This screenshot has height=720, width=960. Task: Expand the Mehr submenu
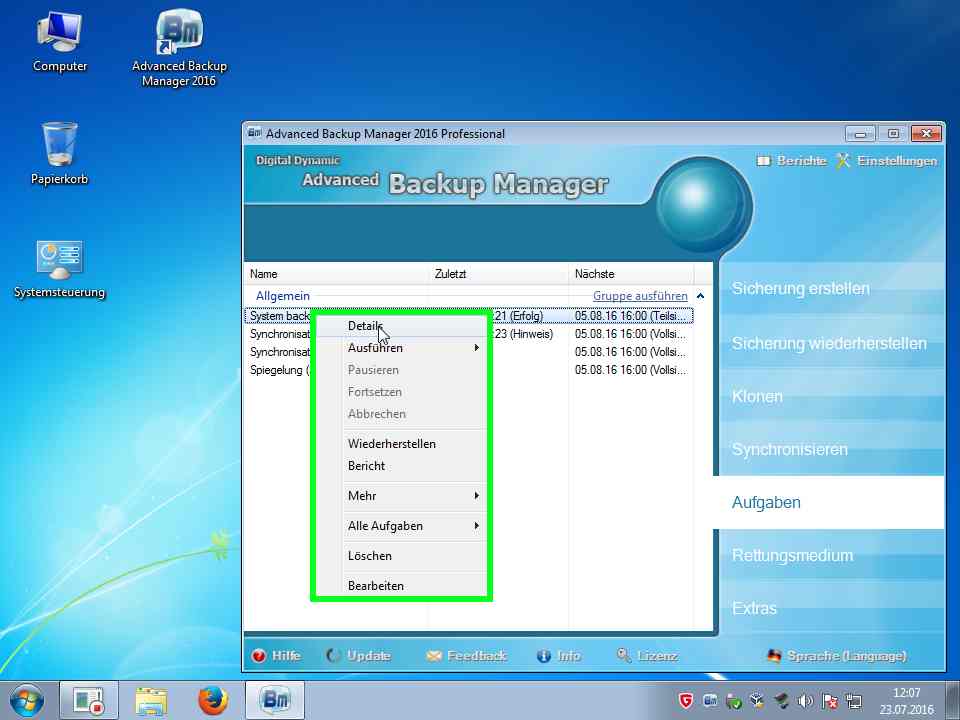[x=414, y=496]
